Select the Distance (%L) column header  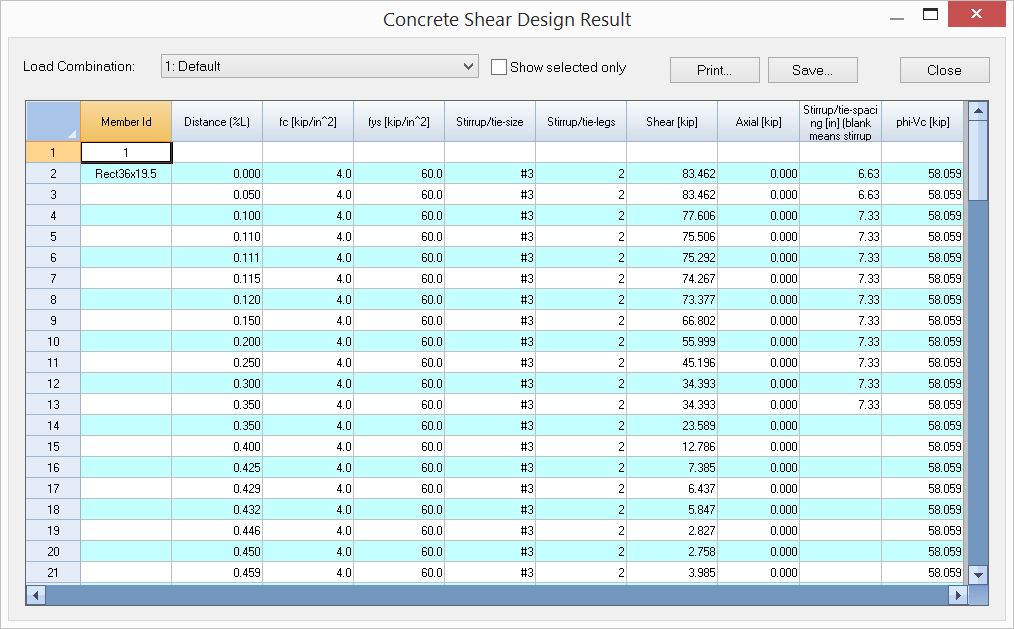click(216, 120)
